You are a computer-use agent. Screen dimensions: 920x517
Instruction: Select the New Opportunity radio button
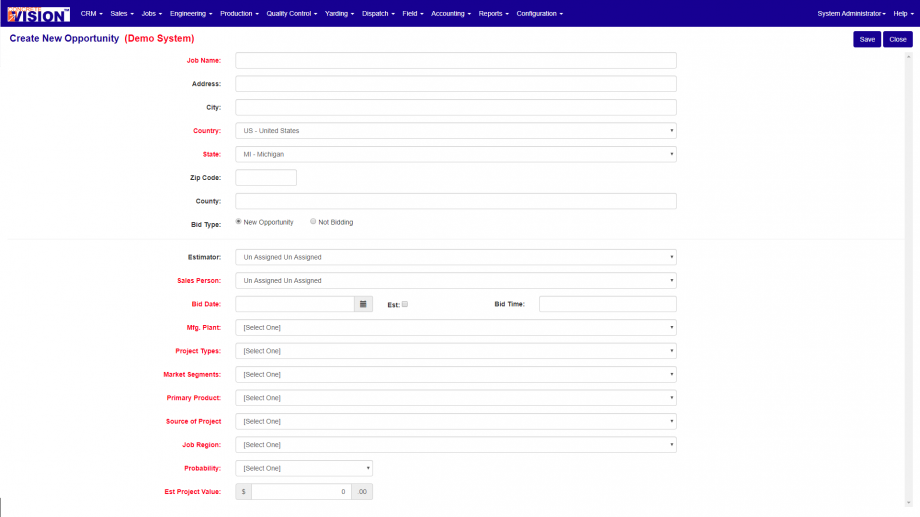[238, 222]
